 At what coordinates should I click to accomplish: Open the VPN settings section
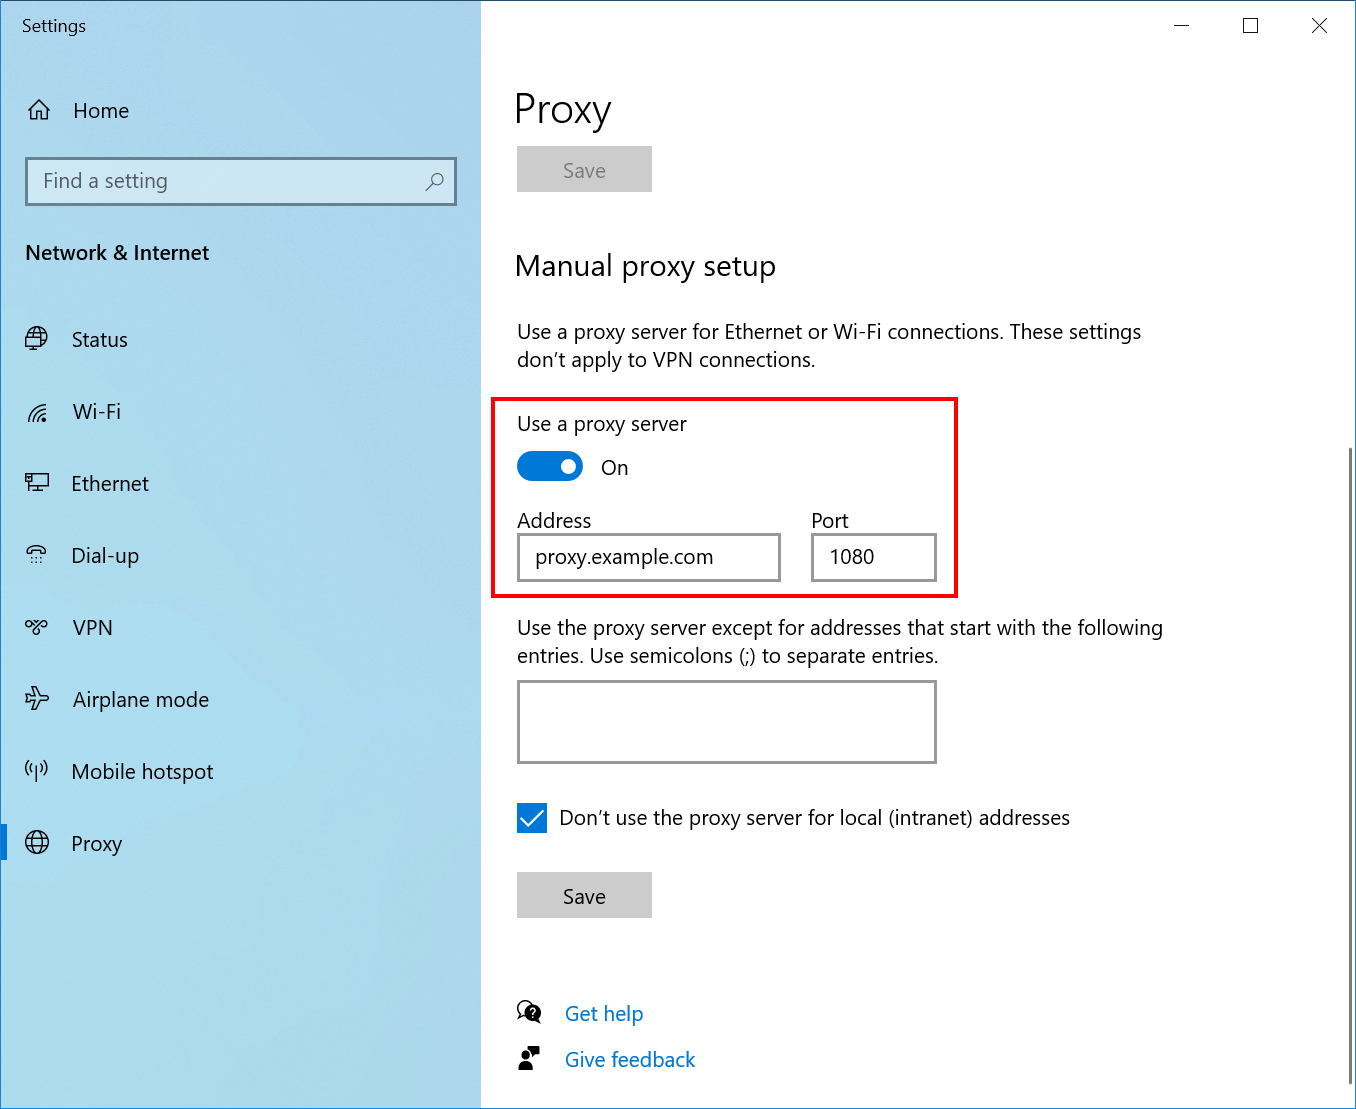(92, 627)
